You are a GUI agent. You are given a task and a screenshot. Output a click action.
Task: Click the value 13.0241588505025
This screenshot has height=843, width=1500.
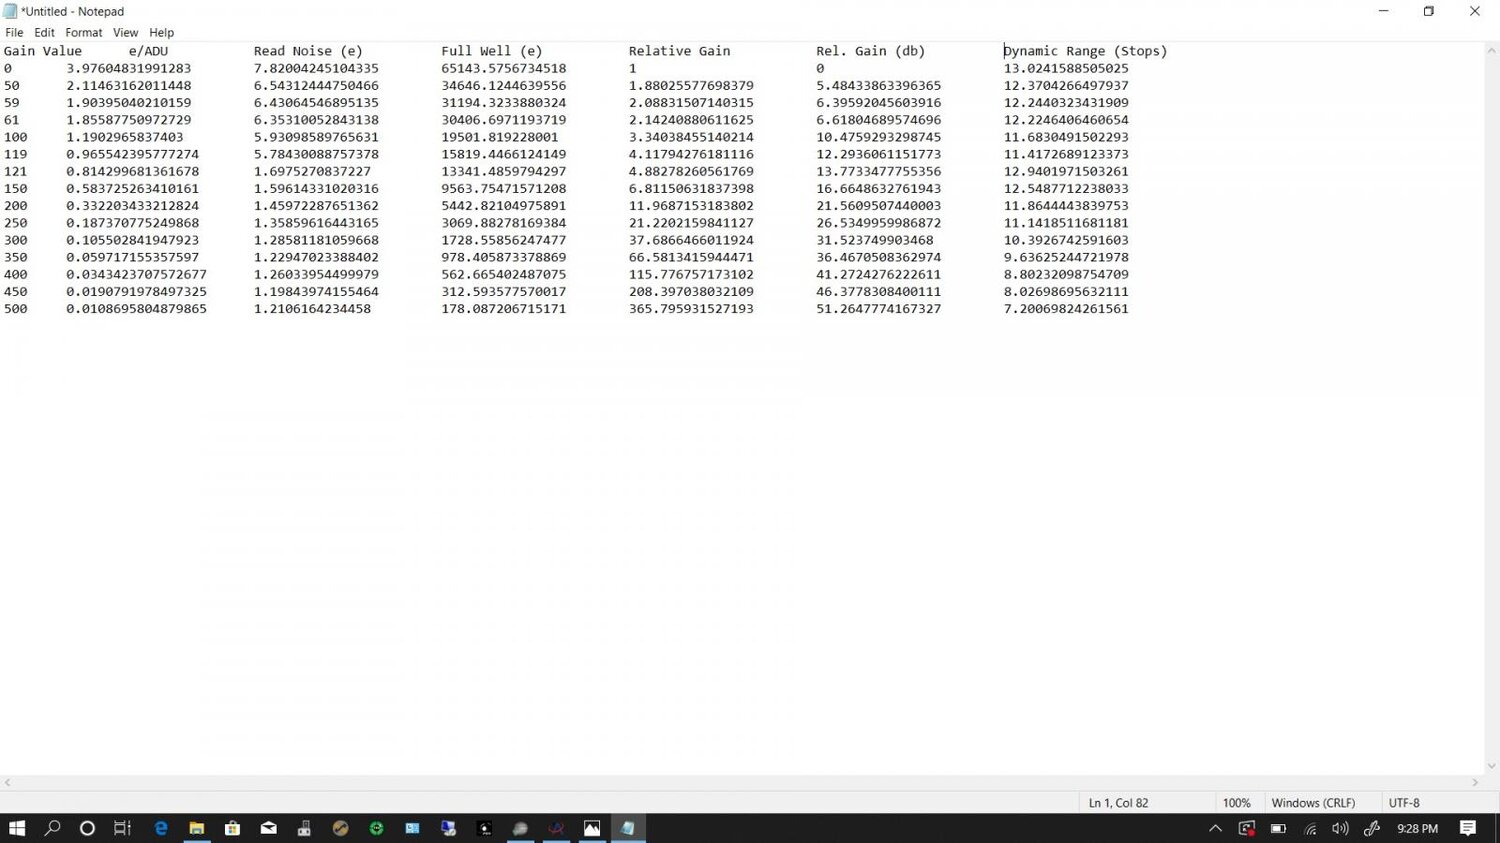pyautogui.click(x=1066, y=68)
